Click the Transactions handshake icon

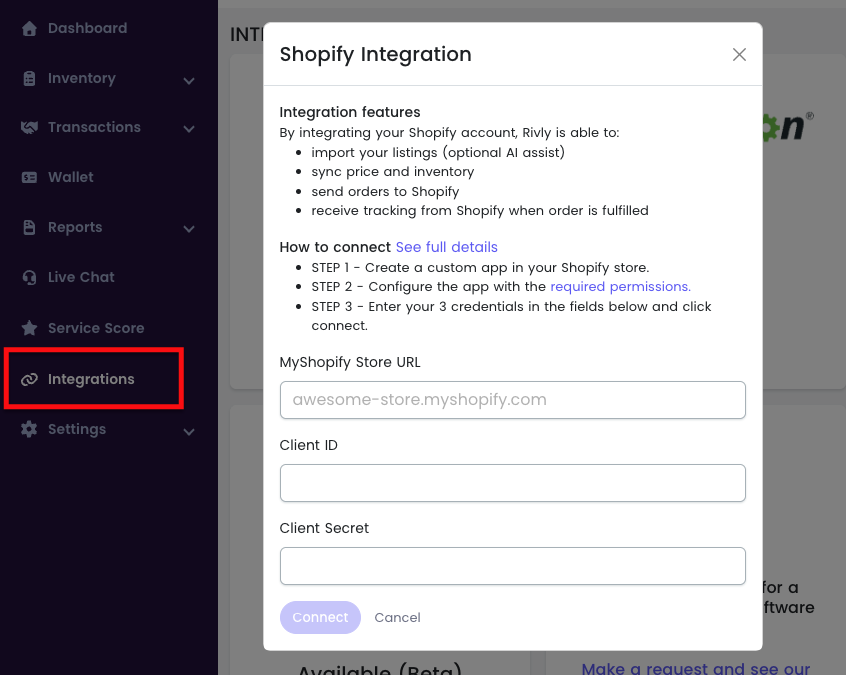pyautogui.click(x=29, y=127)
